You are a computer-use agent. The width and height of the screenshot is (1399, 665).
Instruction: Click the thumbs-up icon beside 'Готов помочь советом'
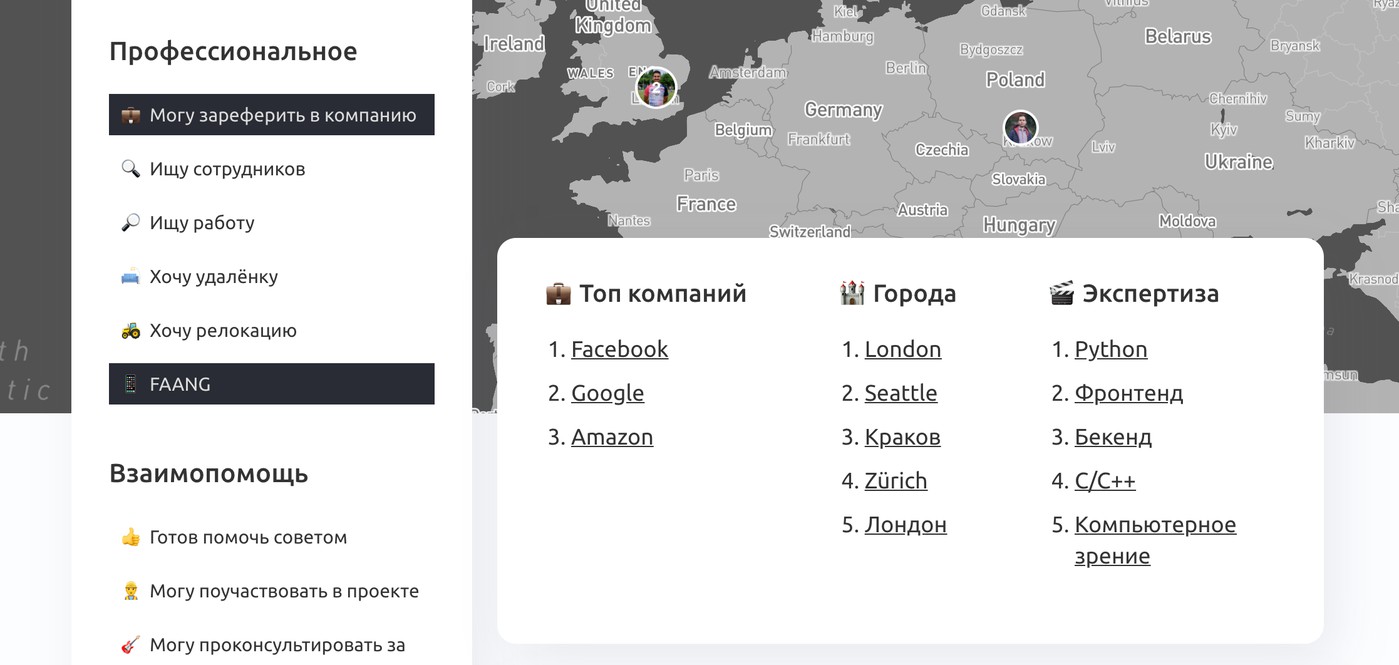point(130,538)
